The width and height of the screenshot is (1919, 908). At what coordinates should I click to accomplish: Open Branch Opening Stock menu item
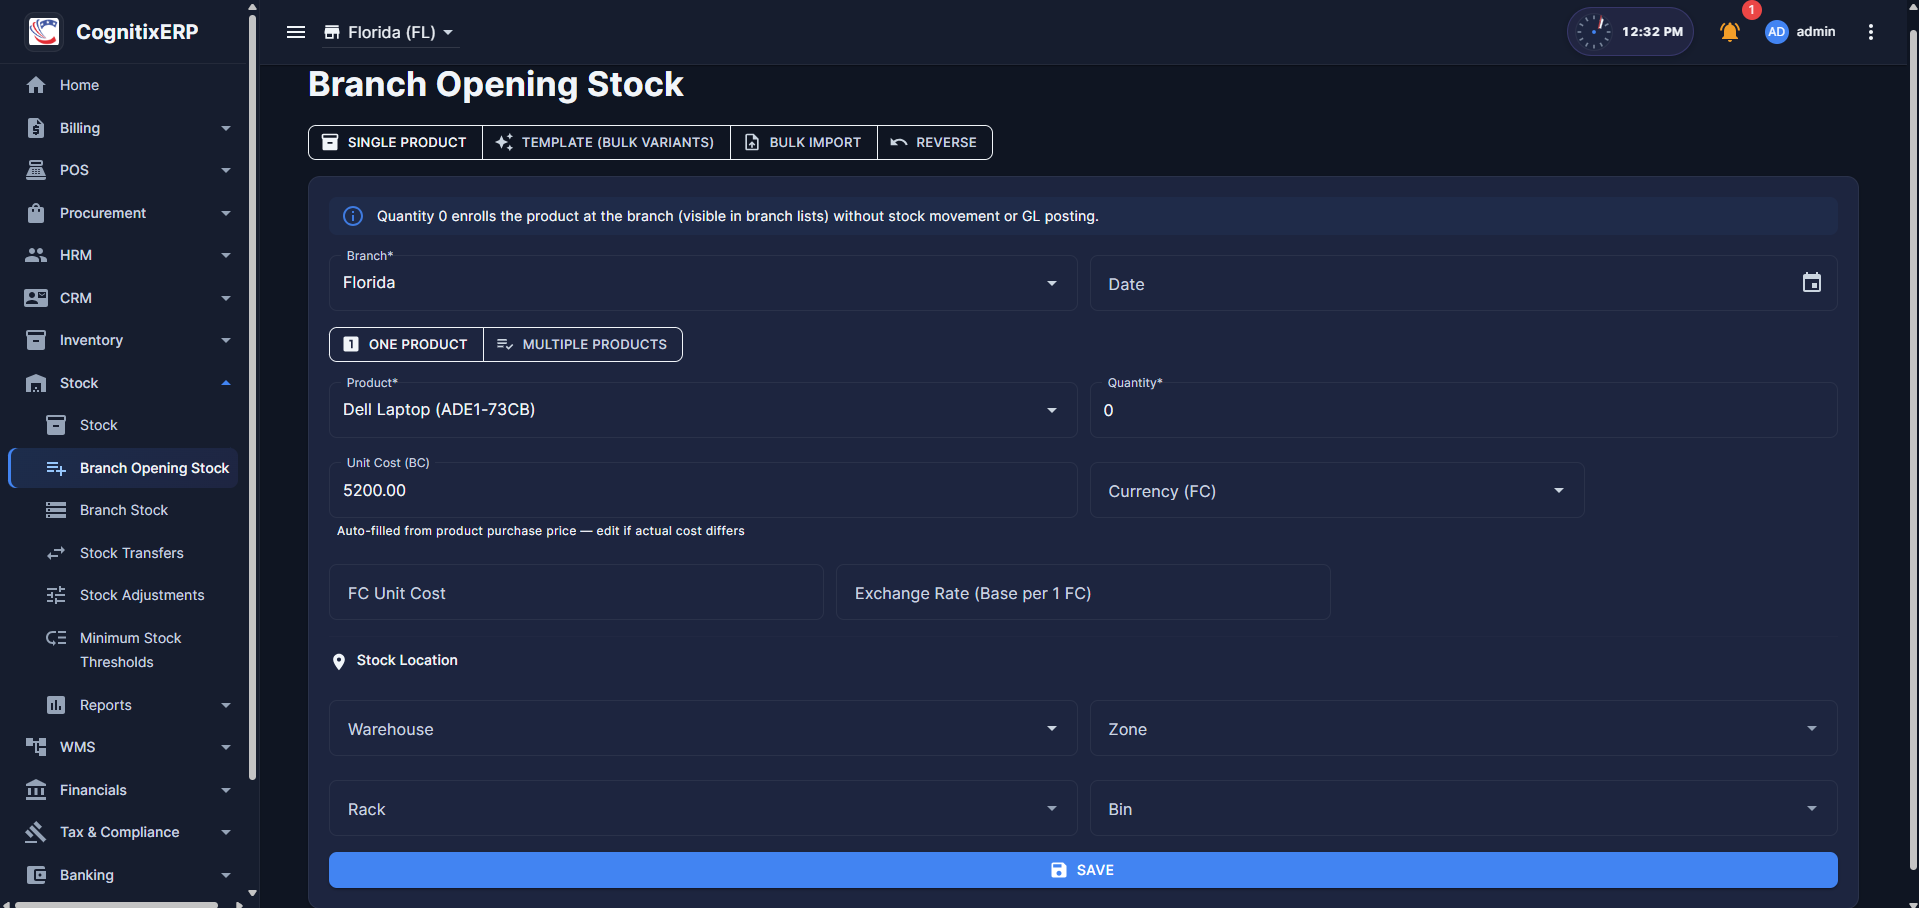pos(124,468)
